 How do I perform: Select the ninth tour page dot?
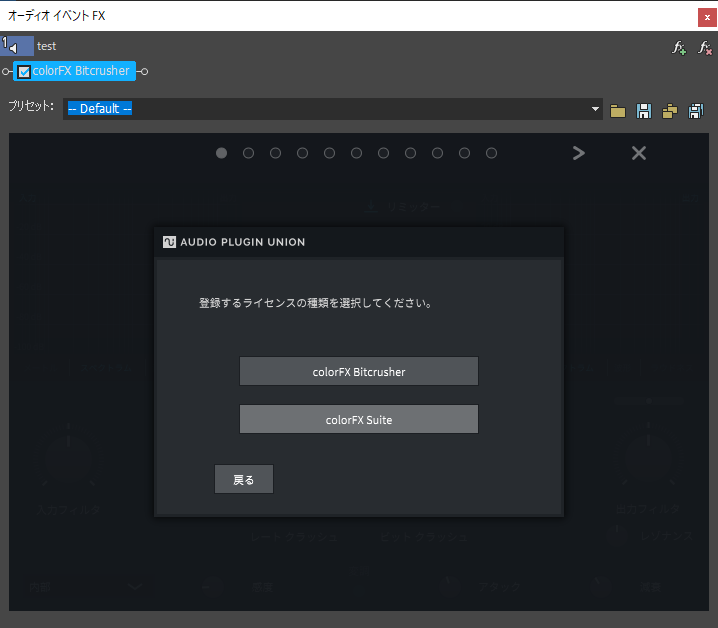point(438,153)
